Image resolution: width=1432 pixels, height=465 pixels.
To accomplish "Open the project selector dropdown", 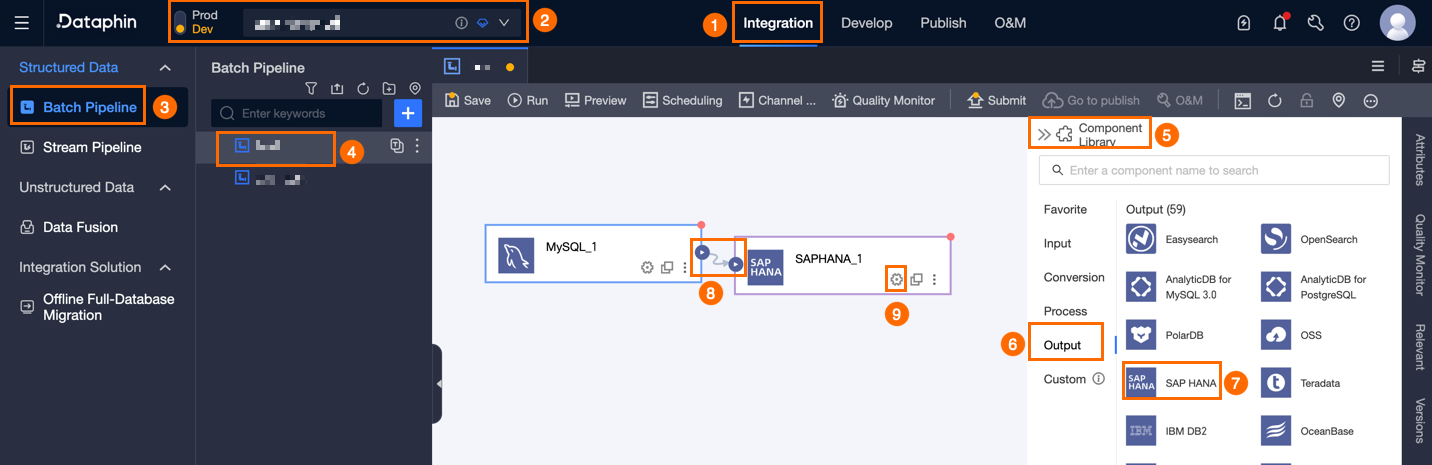I will click(504, 23).
